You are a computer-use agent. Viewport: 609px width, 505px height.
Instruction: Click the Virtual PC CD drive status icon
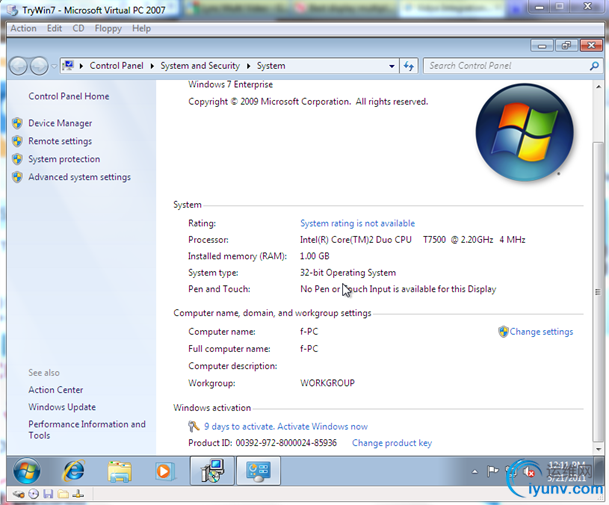click(34, 494)
